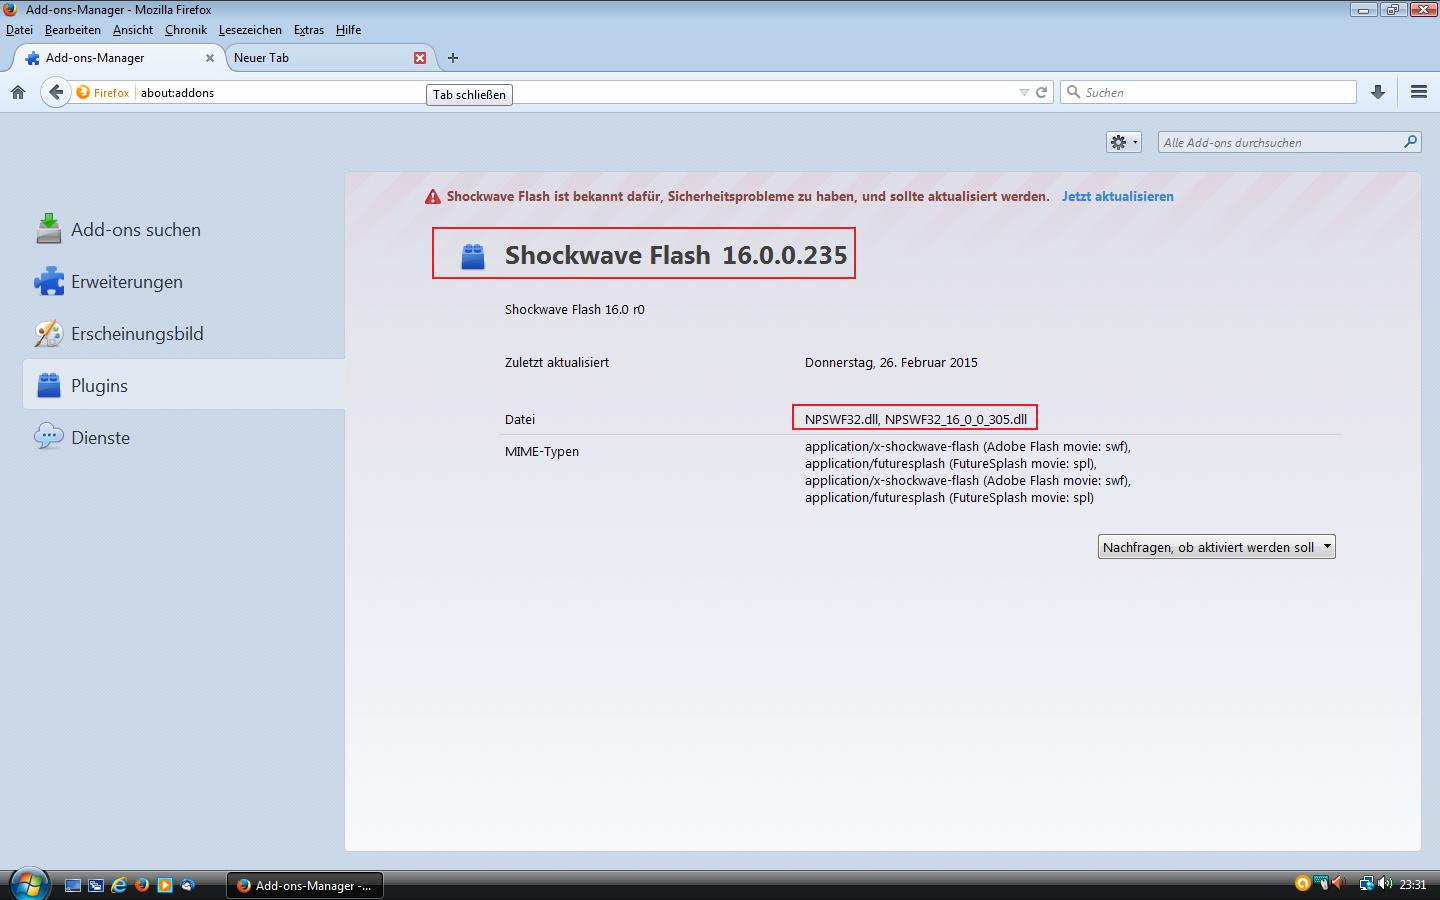
Task: Open the Ansicht menu
Action: coord(133,30)
